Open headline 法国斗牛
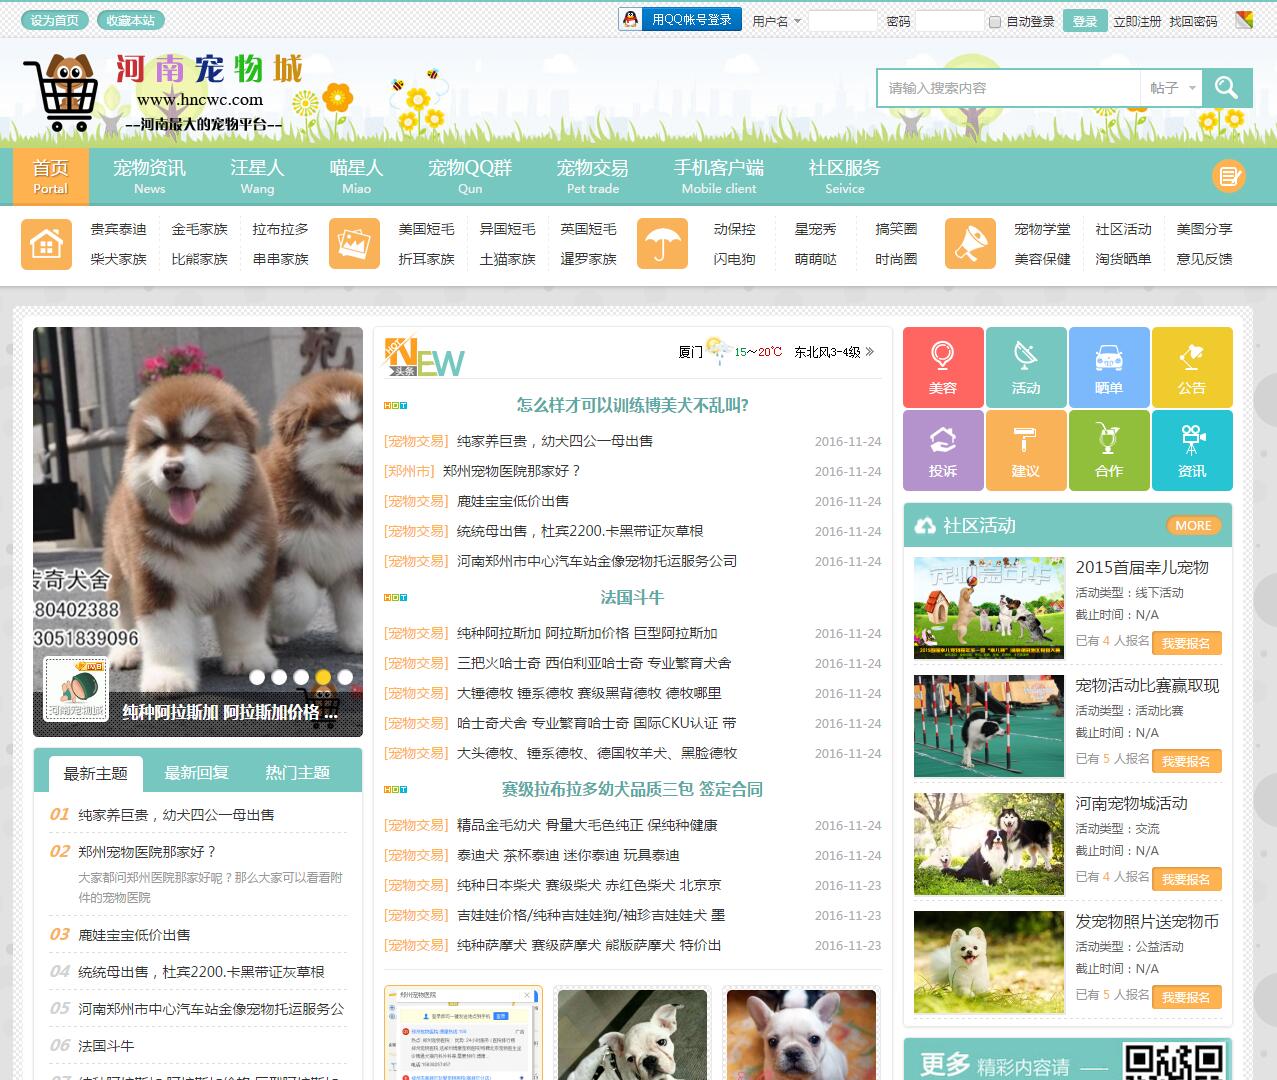This screenshot has width=1277, height=1080. pyautogui.click(x=632, y=597)
